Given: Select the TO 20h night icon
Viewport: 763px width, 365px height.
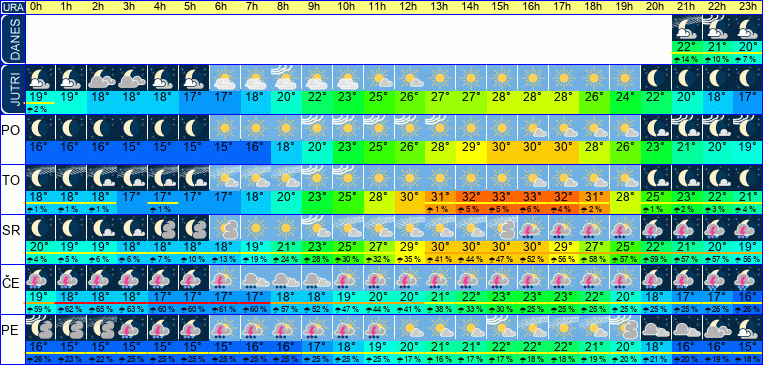Looking at the screenshot, I should coord(655,178).
